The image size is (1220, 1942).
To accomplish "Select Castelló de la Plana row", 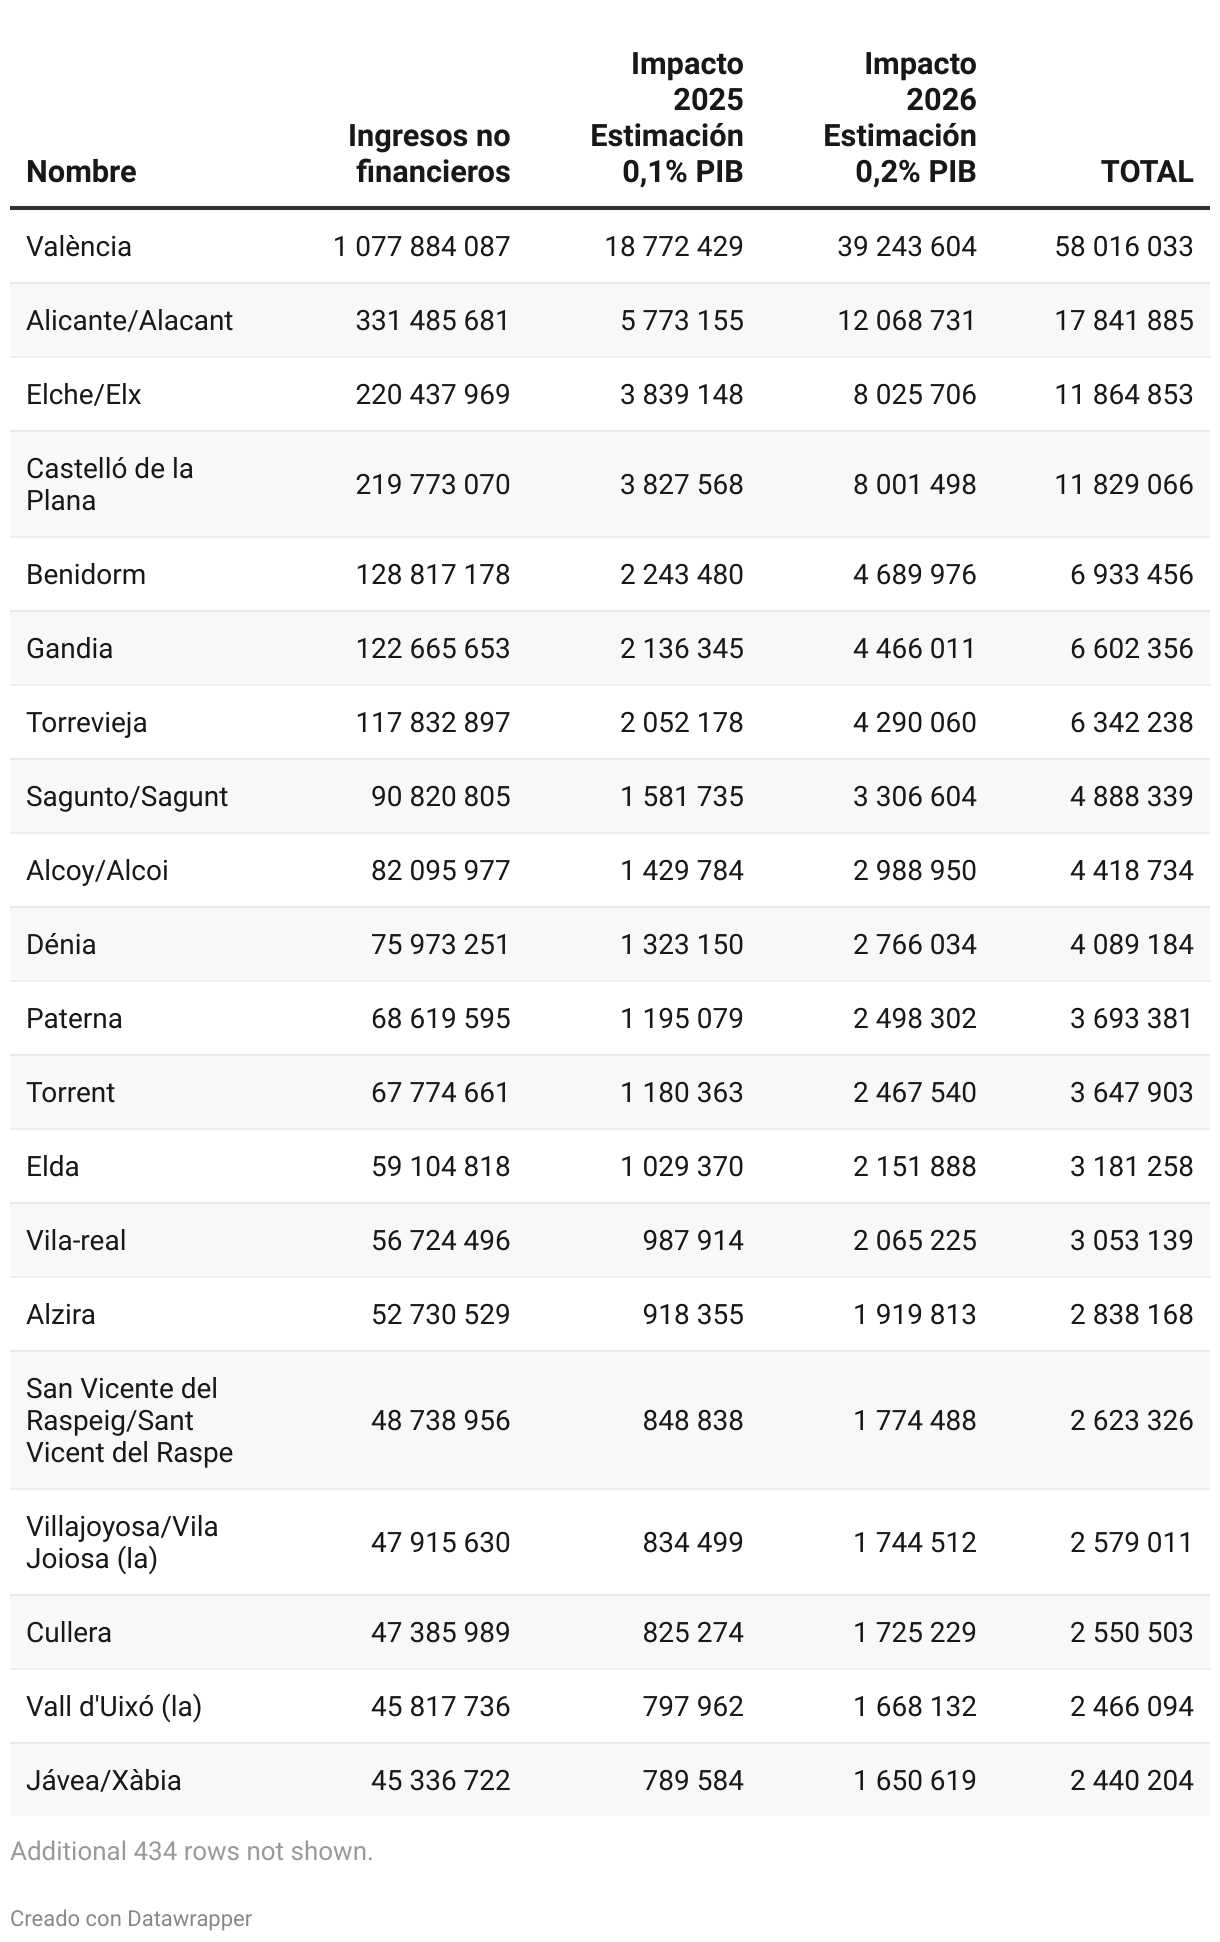I will [110, 484].
